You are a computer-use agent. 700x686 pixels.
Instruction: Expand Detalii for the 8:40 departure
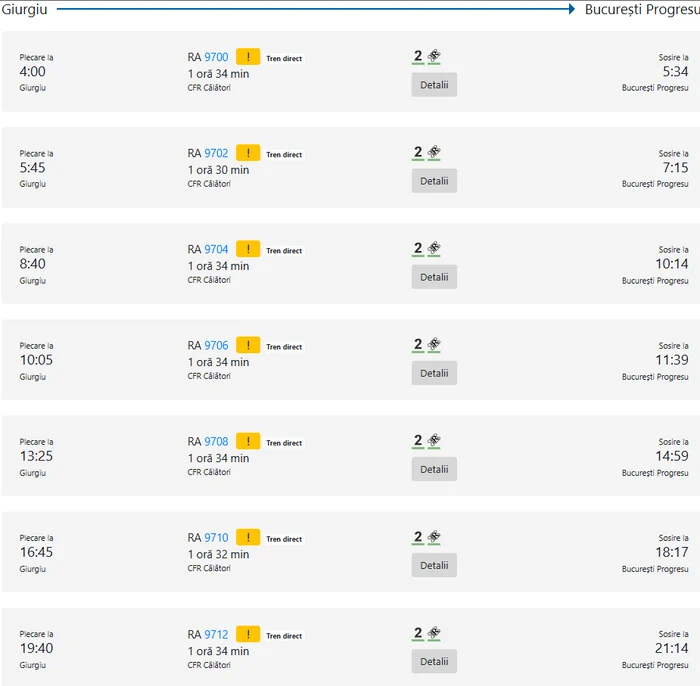click(434, 277)
